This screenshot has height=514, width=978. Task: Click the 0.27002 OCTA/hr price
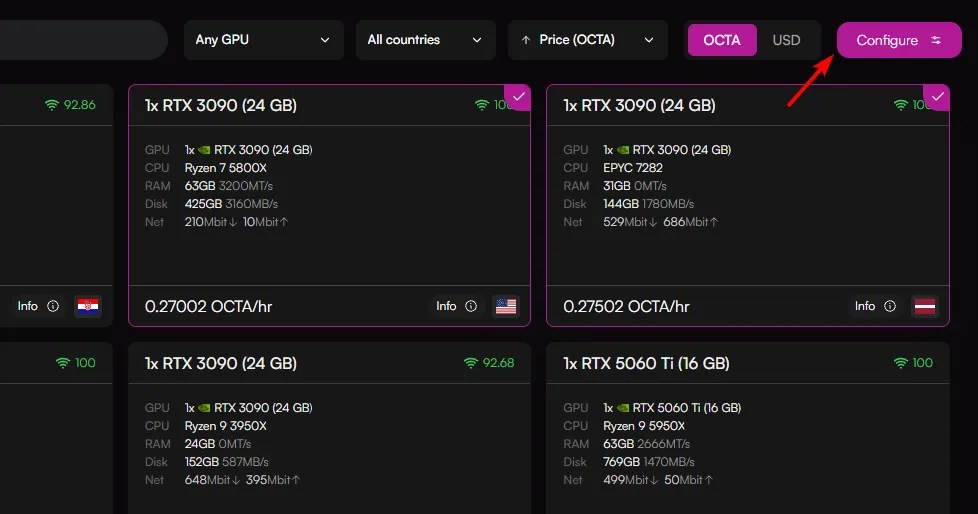pos(208,306)
